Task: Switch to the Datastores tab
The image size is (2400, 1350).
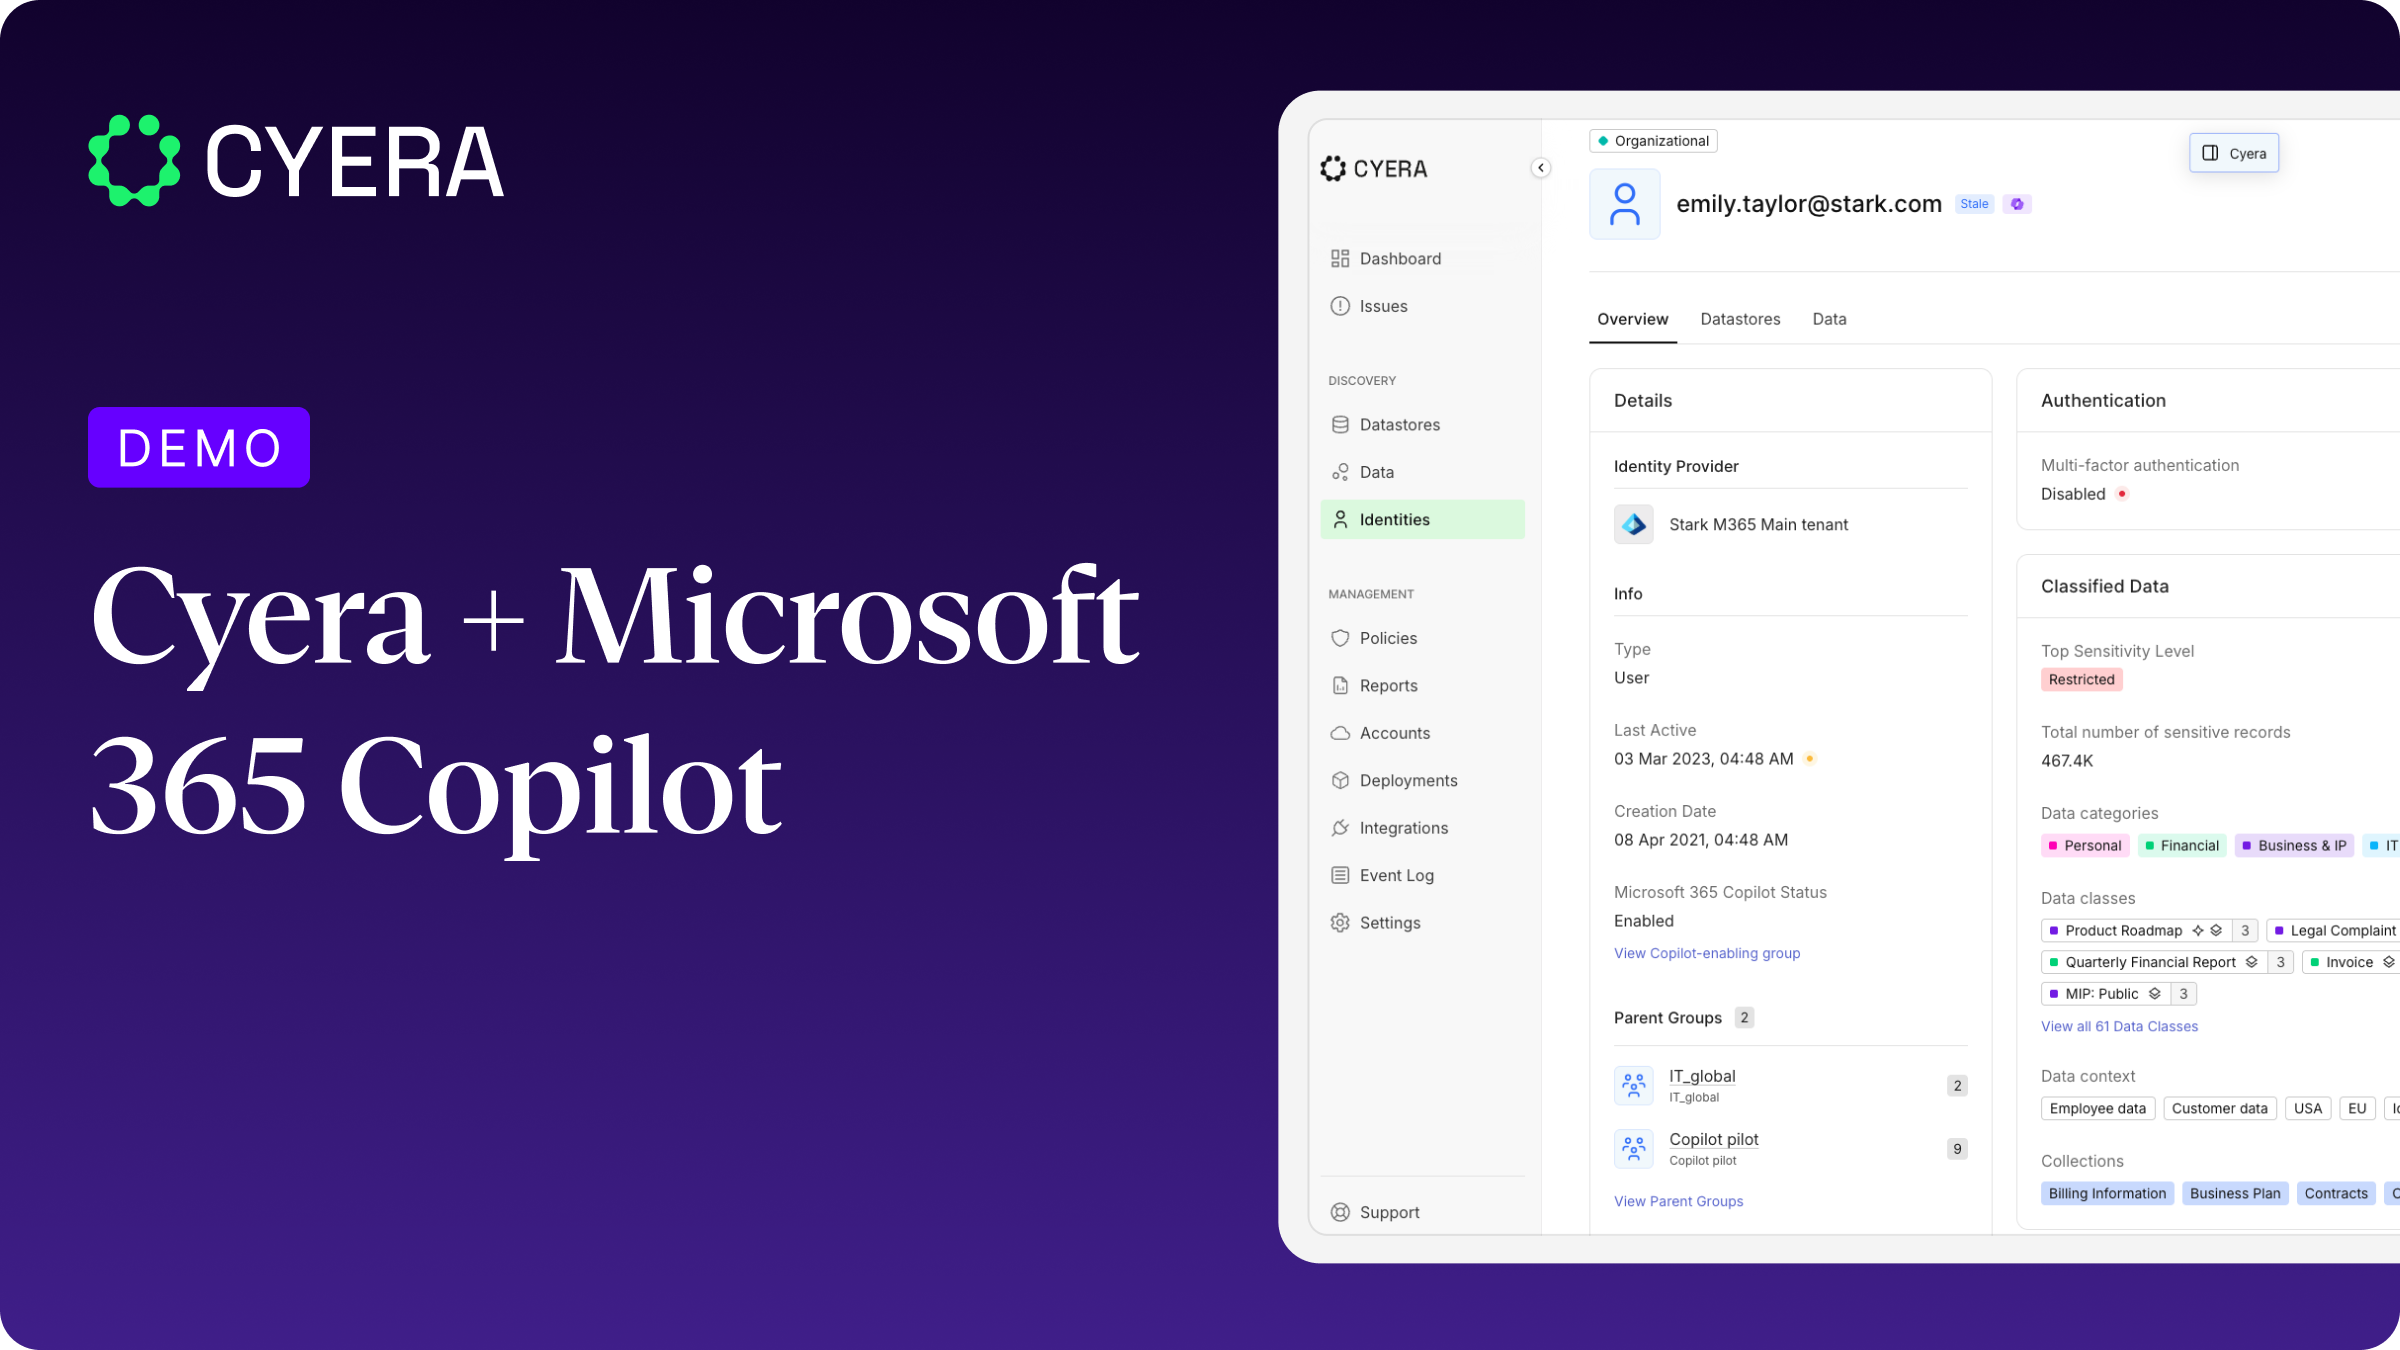Action: [1740, 319]
